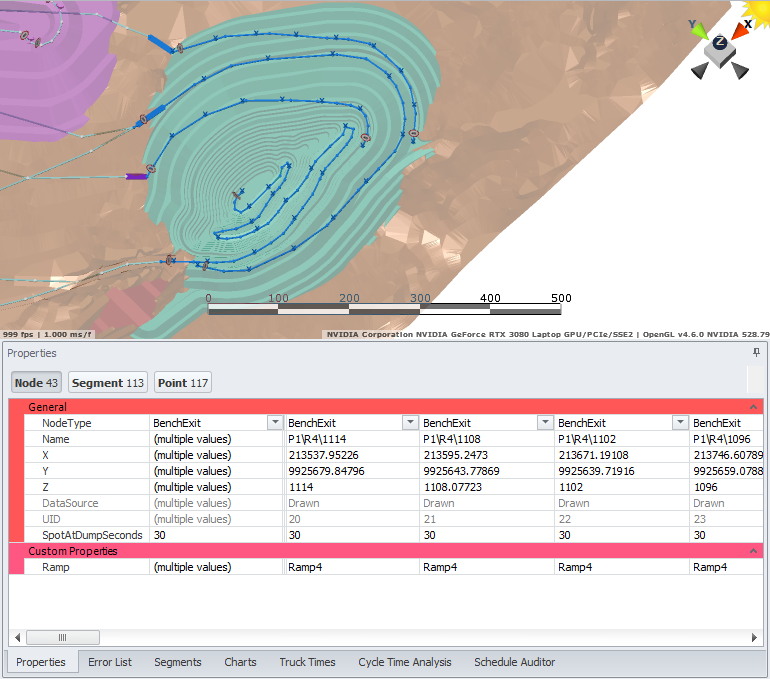Open the Cycle Time Analysis tab
The height and width of the screenshot is (679, 770).
[x=404, y=662]
